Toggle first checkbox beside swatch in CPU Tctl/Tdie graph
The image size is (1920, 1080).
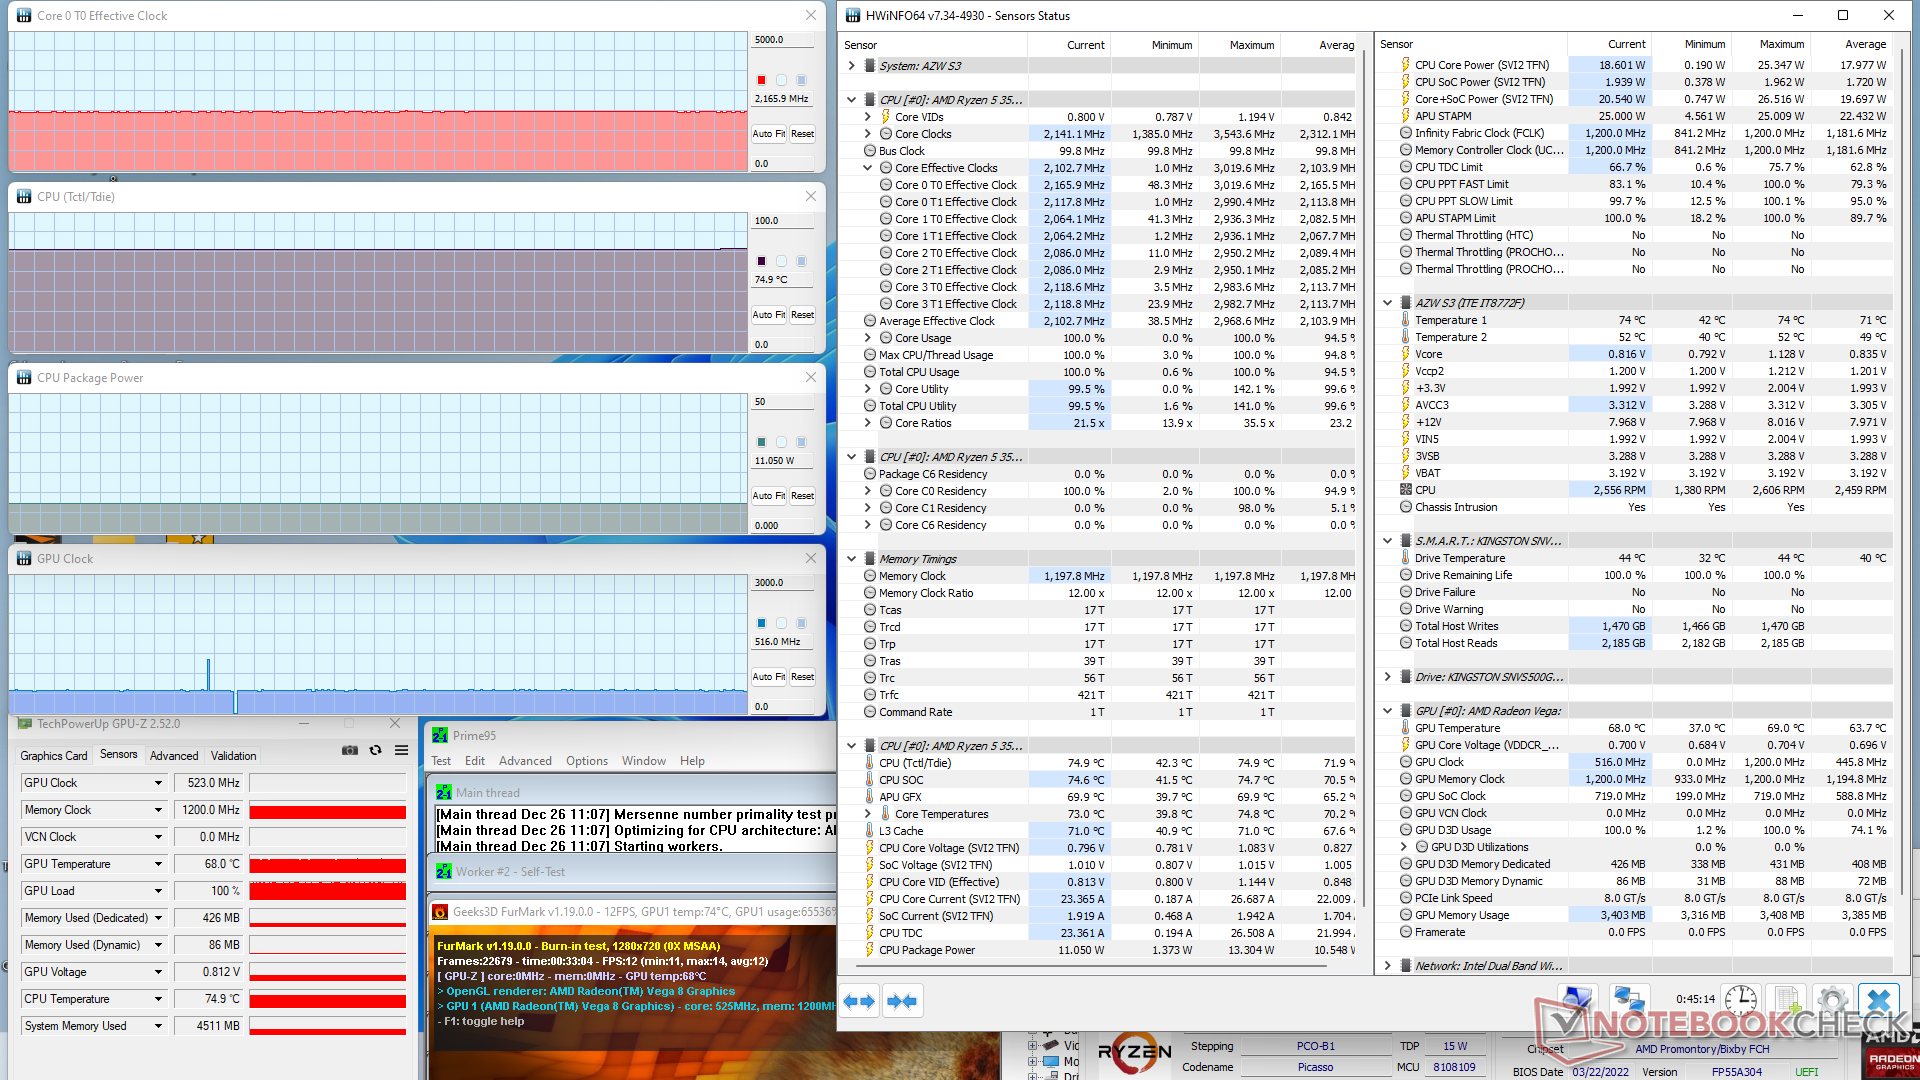click(x=782, y=261)
